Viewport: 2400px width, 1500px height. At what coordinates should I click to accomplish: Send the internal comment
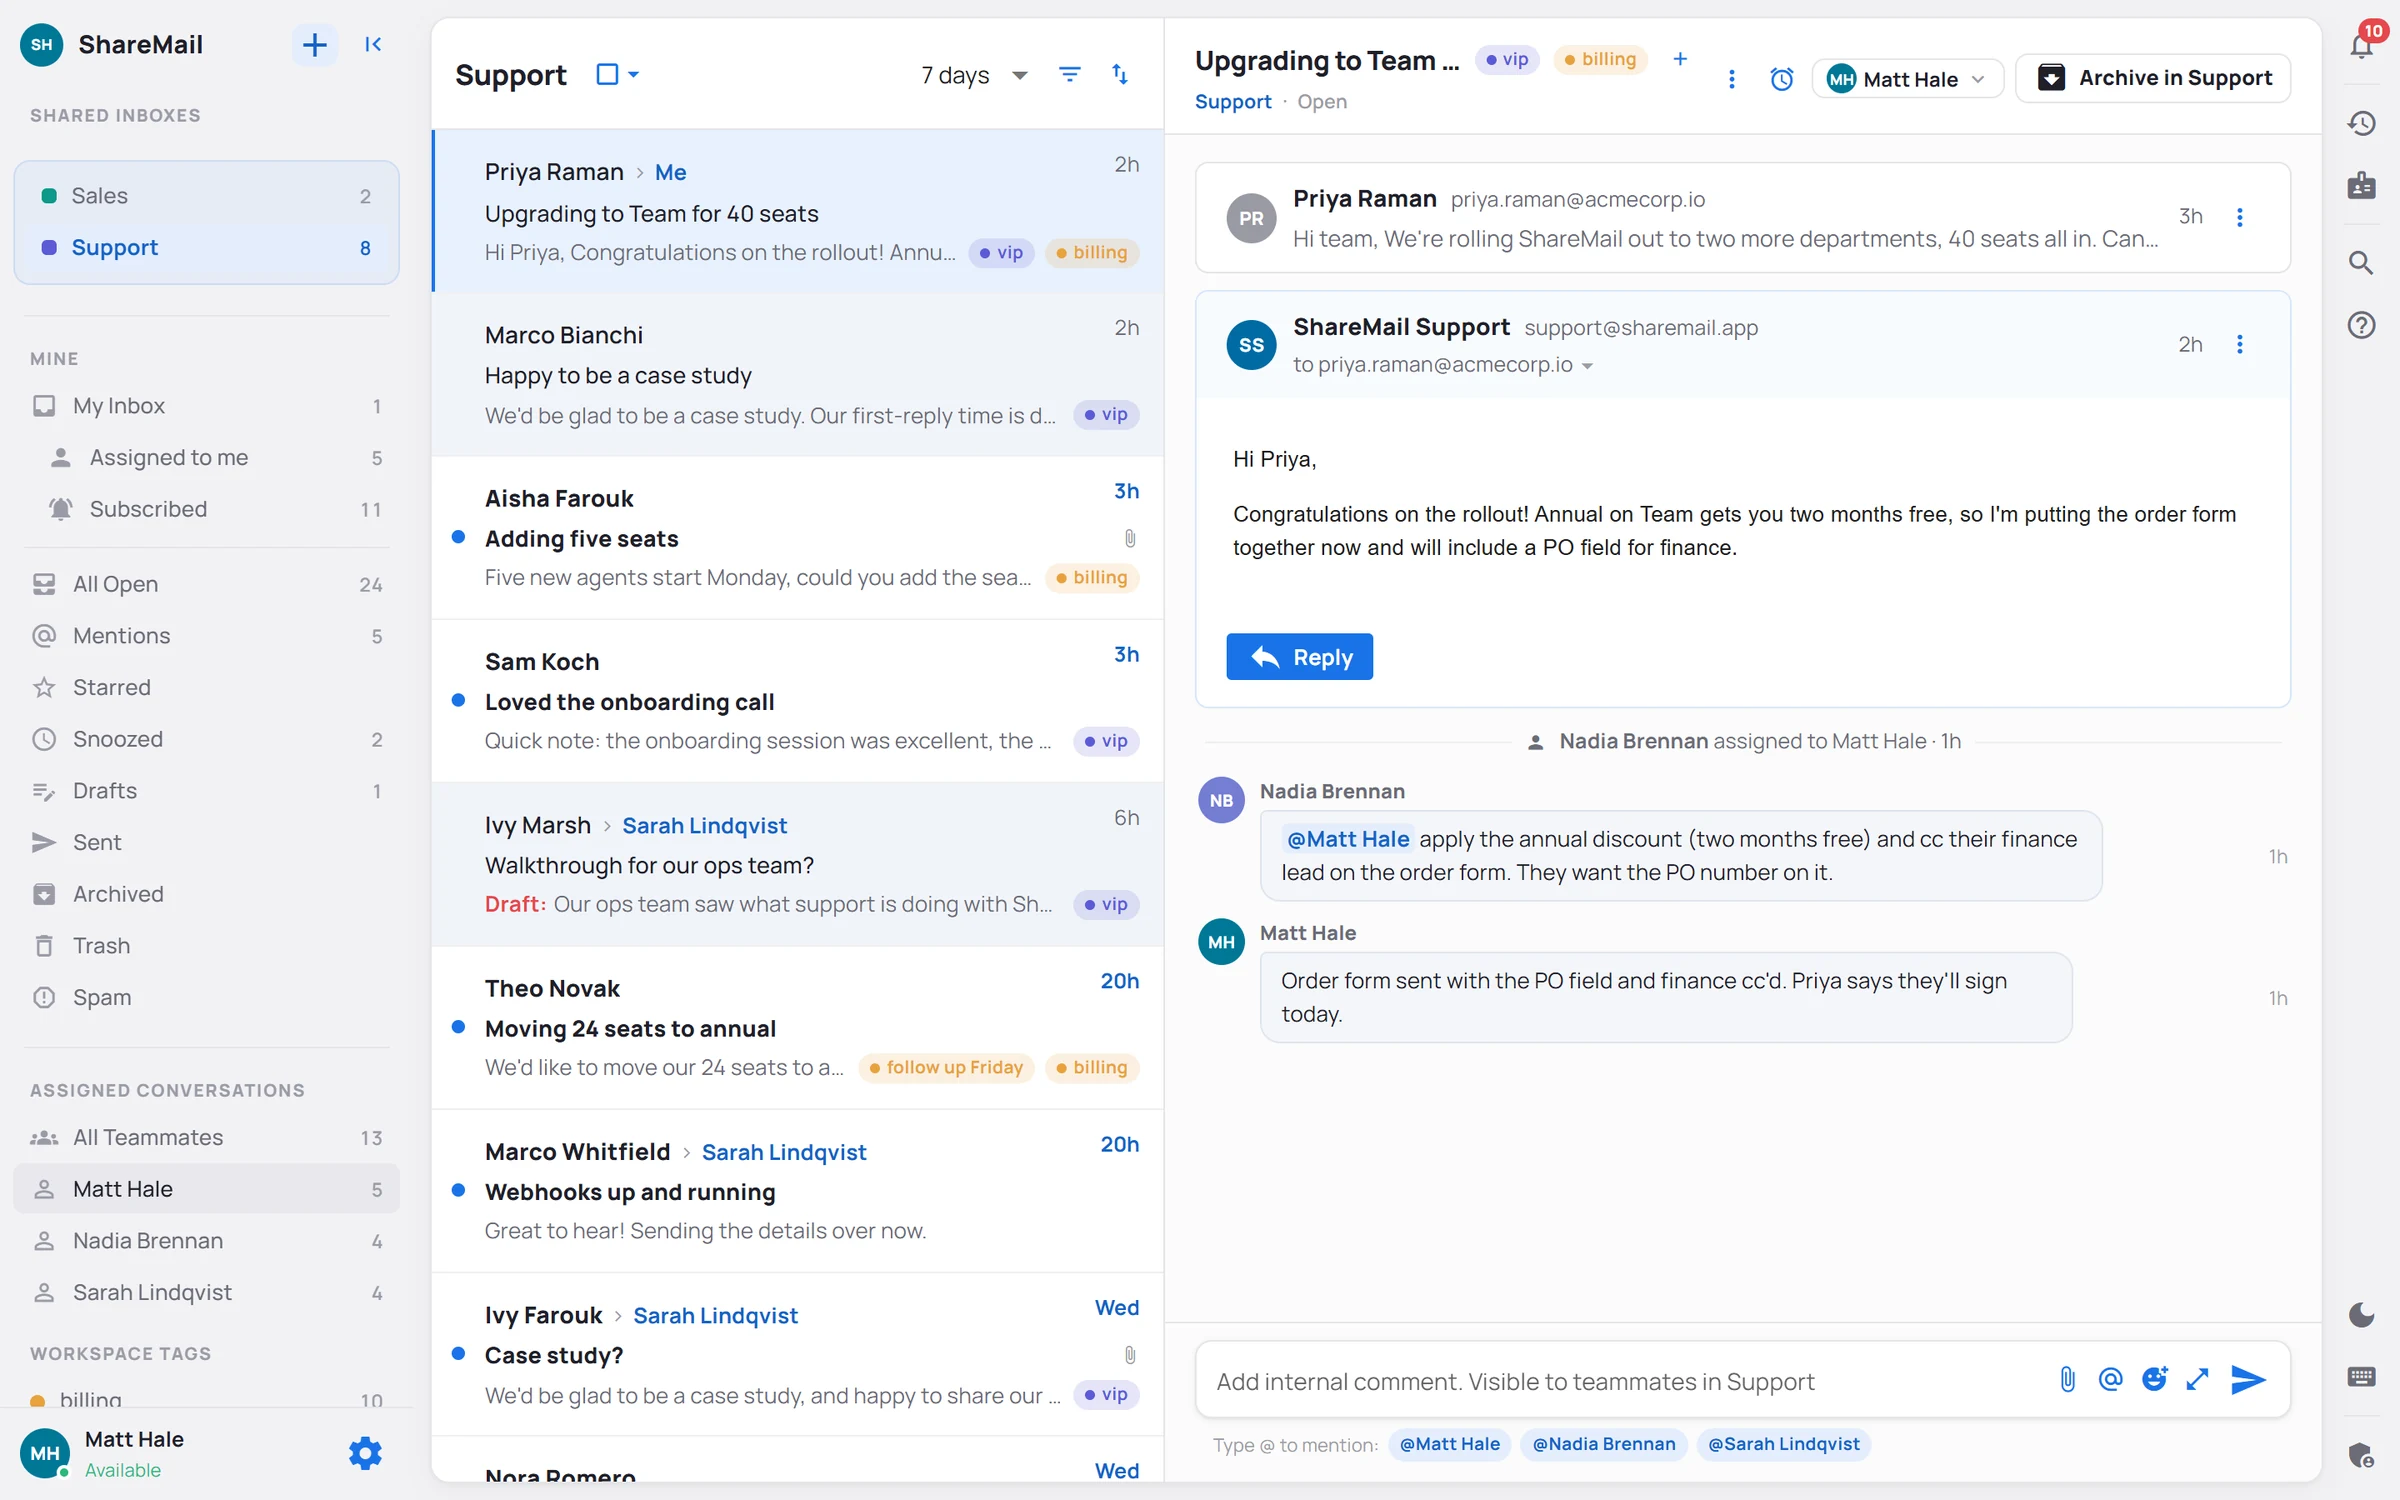pyautogui.click(x=2248, y=1380)
